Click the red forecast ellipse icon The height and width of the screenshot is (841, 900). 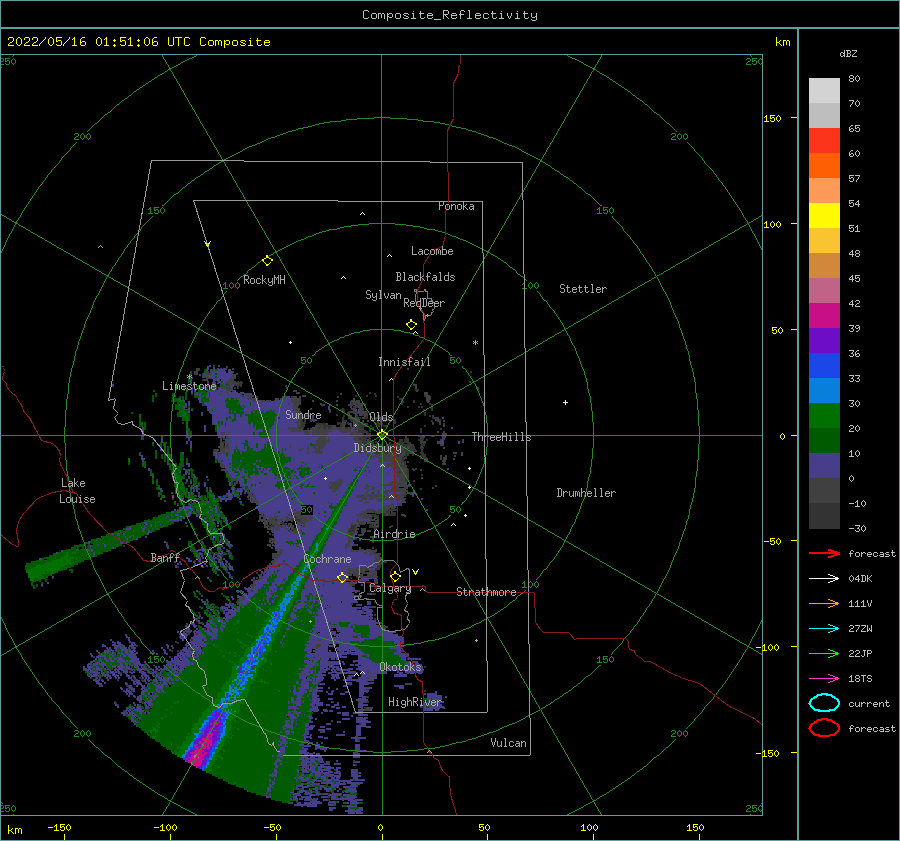pyautogui.click(x=824, y=728)
